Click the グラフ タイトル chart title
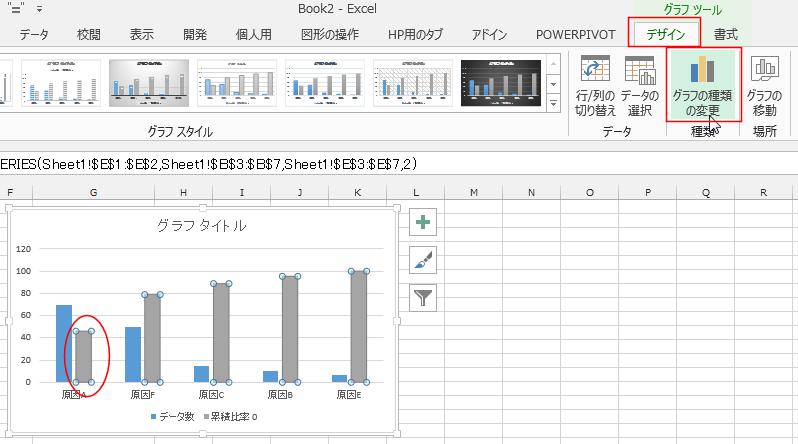The image size is (798, 444). pyautogui.click(x=202, y=226)
